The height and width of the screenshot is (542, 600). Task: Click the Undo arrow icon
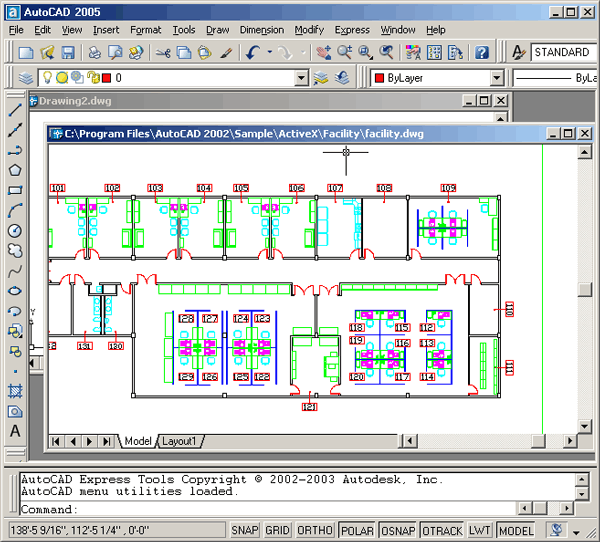tap(253, 52)
